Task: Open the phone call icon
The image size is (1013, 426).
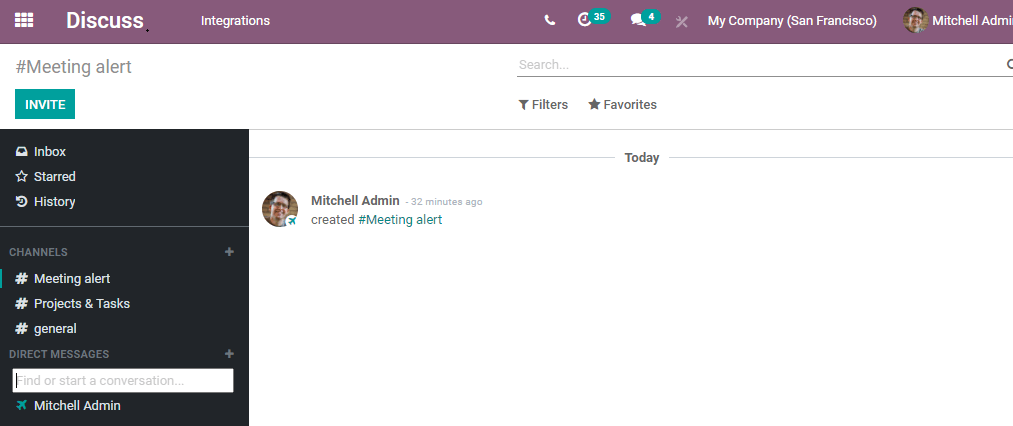Action: [550, 20]
